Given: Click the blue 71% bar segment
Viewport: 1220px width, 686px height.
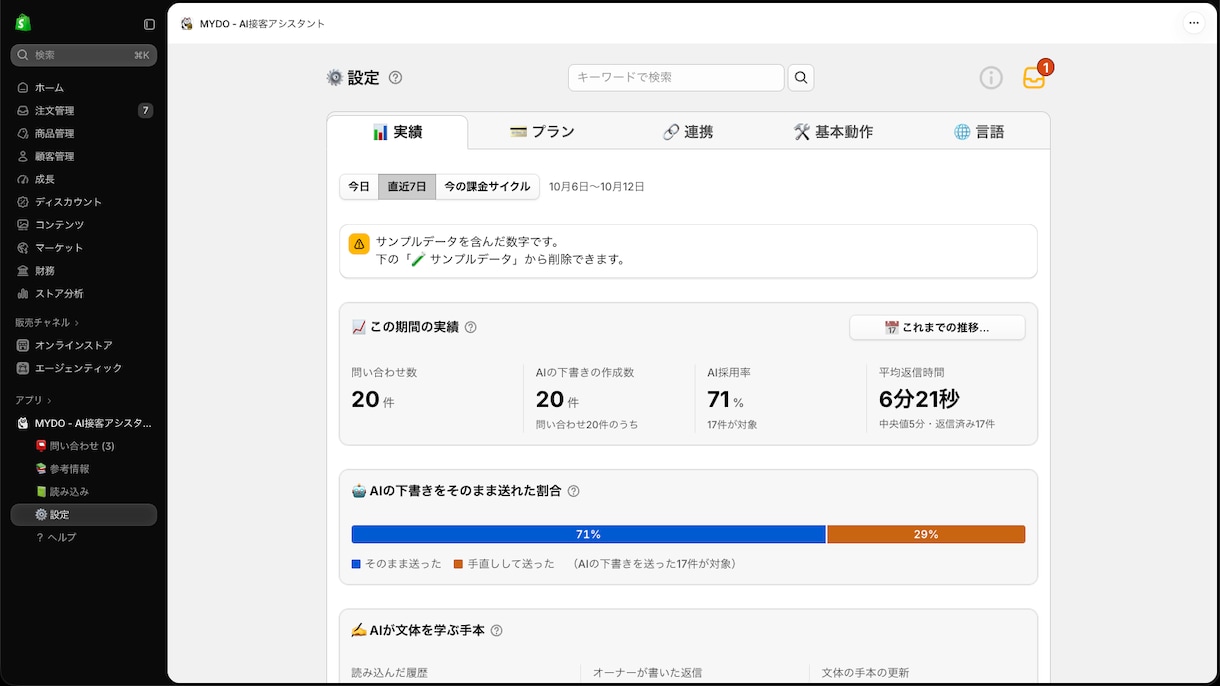Looking at the screenshot, I should pos(588,535).
